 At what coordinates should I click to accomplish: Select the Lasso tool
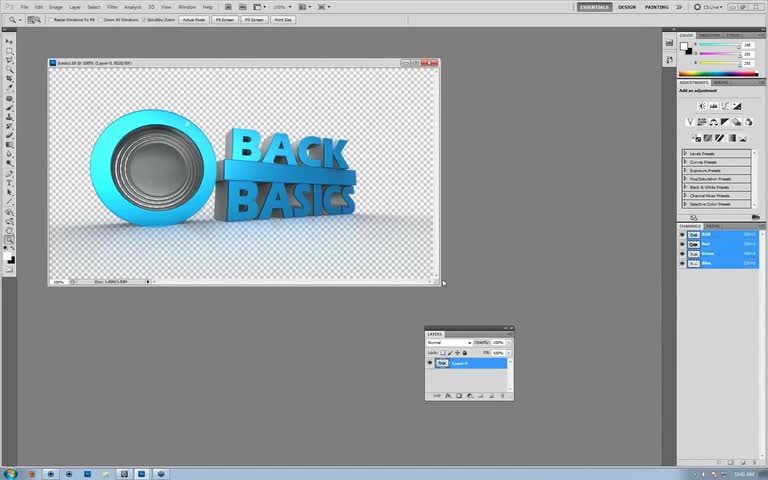(x=9, y=60)
